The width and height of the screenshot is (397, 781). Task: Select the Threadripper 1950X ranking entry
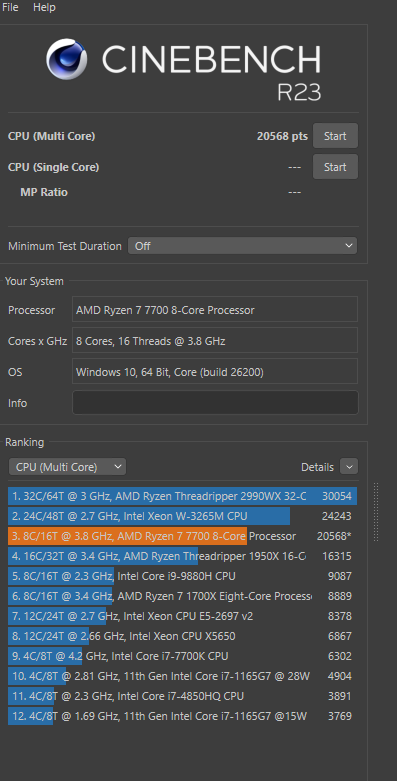coord(183,556)
